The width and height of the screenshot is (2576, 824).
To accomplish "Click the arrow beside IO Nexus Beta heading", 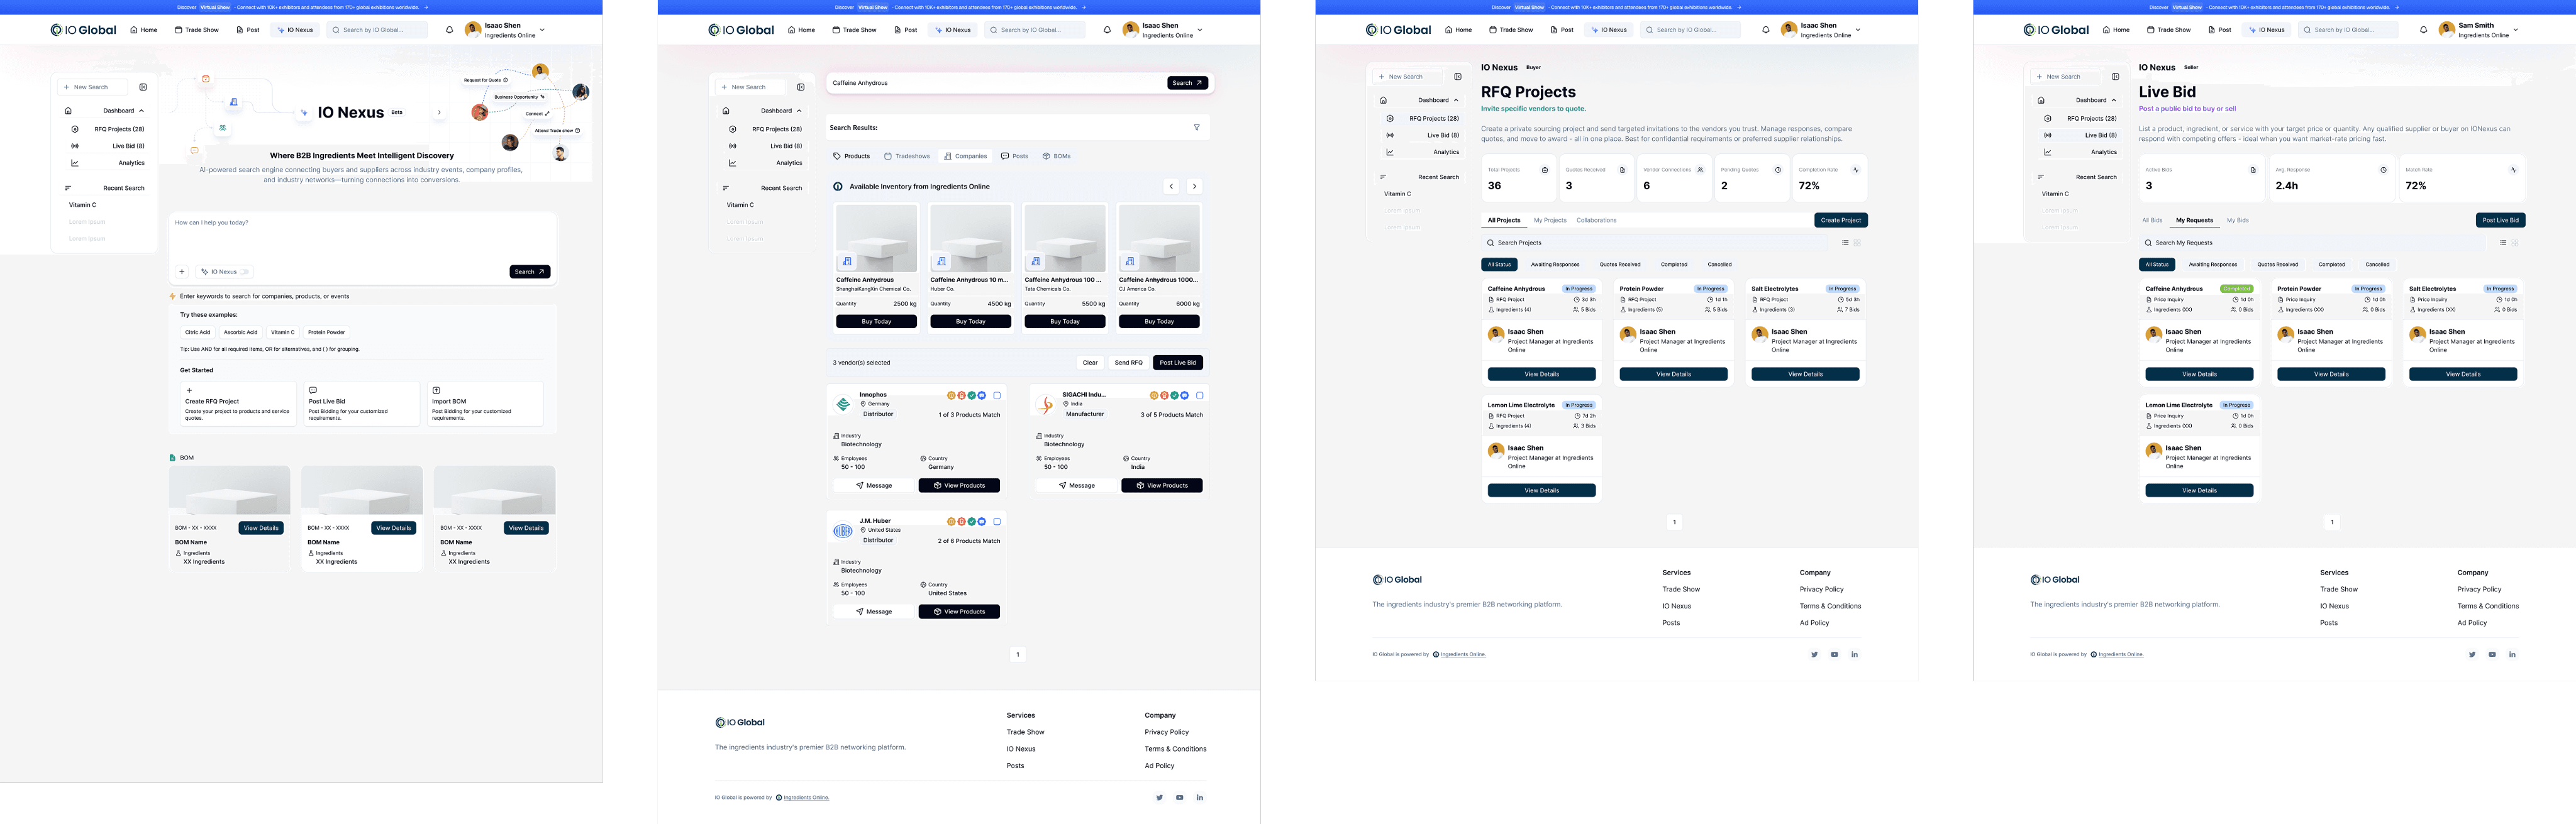I will point(439,113).
